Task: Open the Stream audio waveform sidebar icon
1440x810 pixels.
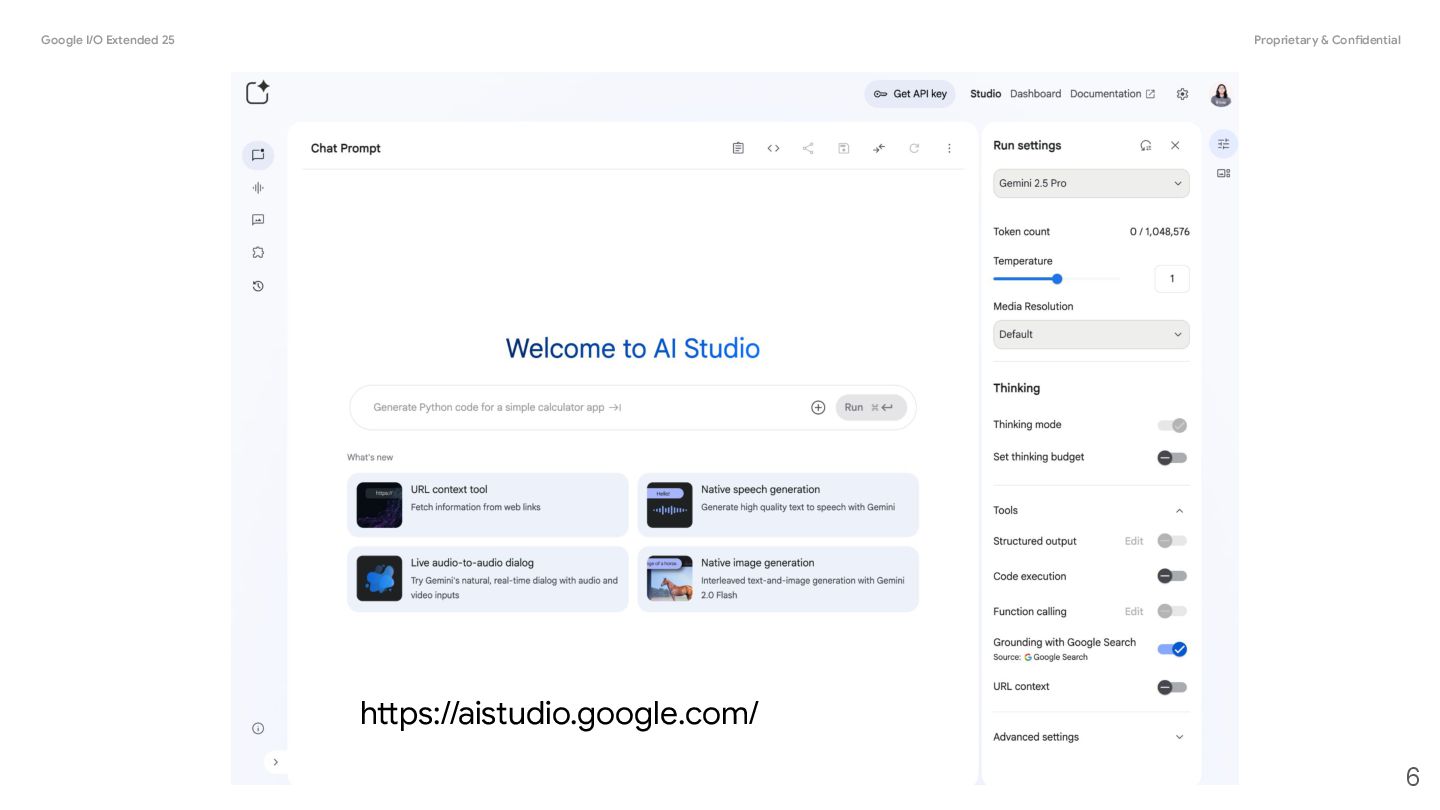Action: click(x=258, y=187)
